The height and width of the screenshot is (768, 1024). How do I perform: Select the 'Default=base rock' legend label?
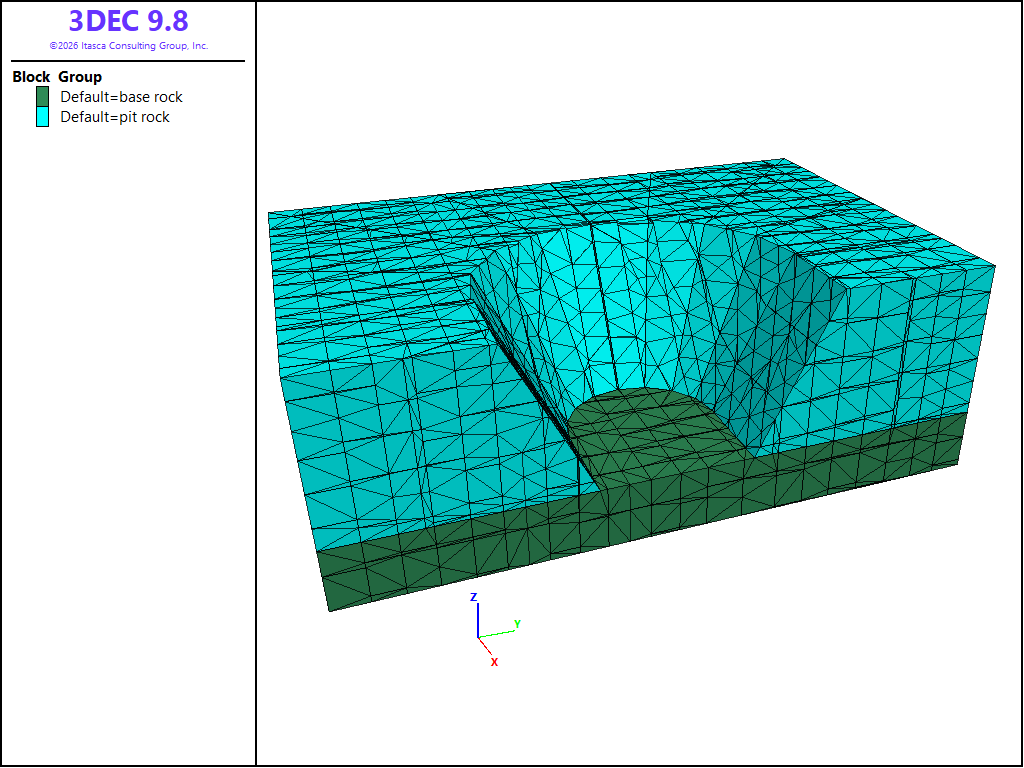coord(121,97)
